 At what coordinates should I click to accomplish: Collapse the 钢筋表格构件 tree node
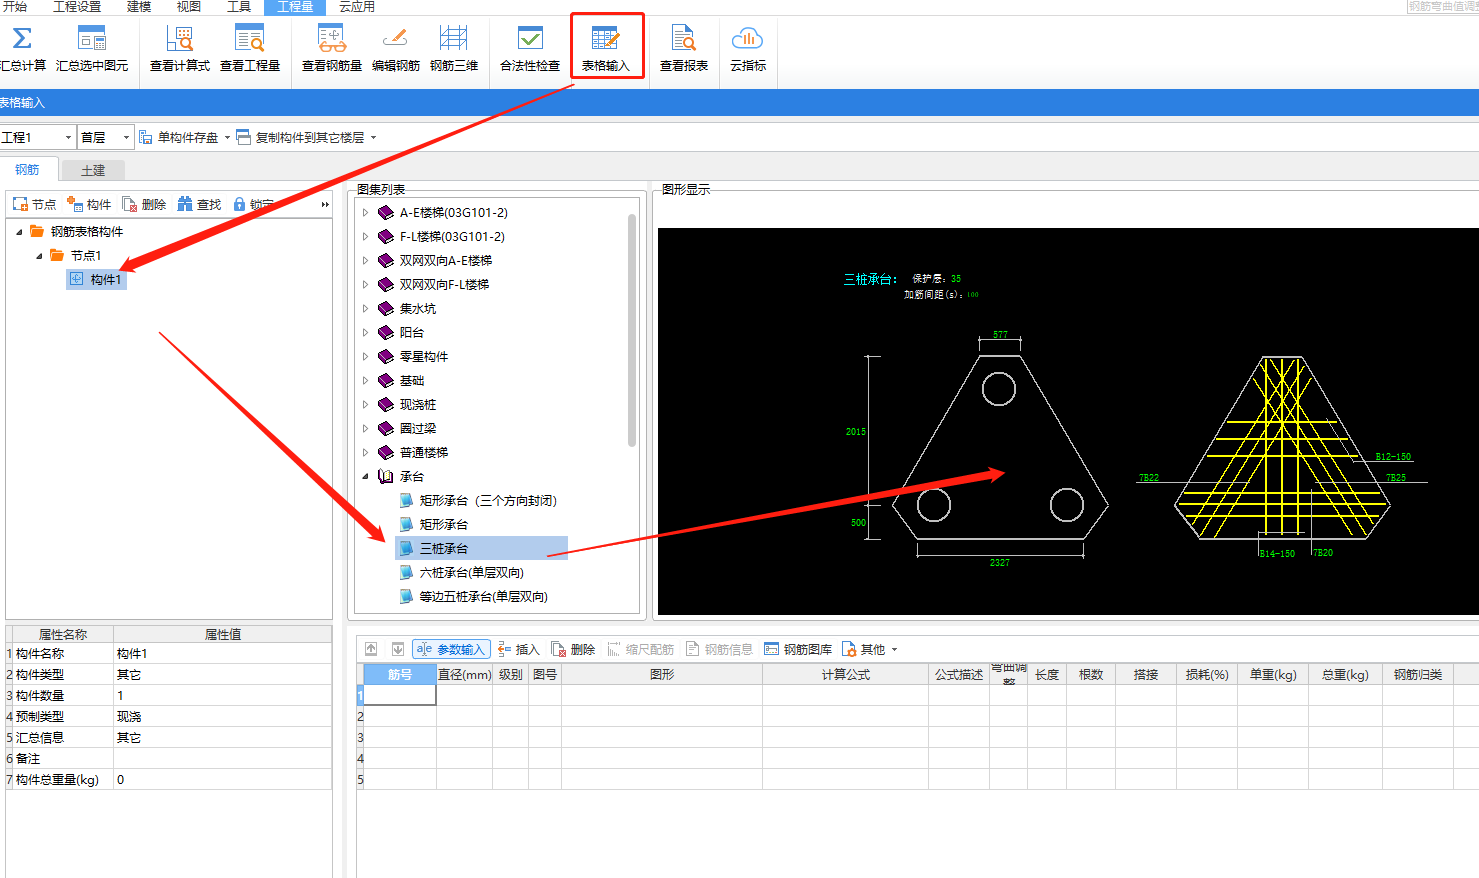pos(19,231)
